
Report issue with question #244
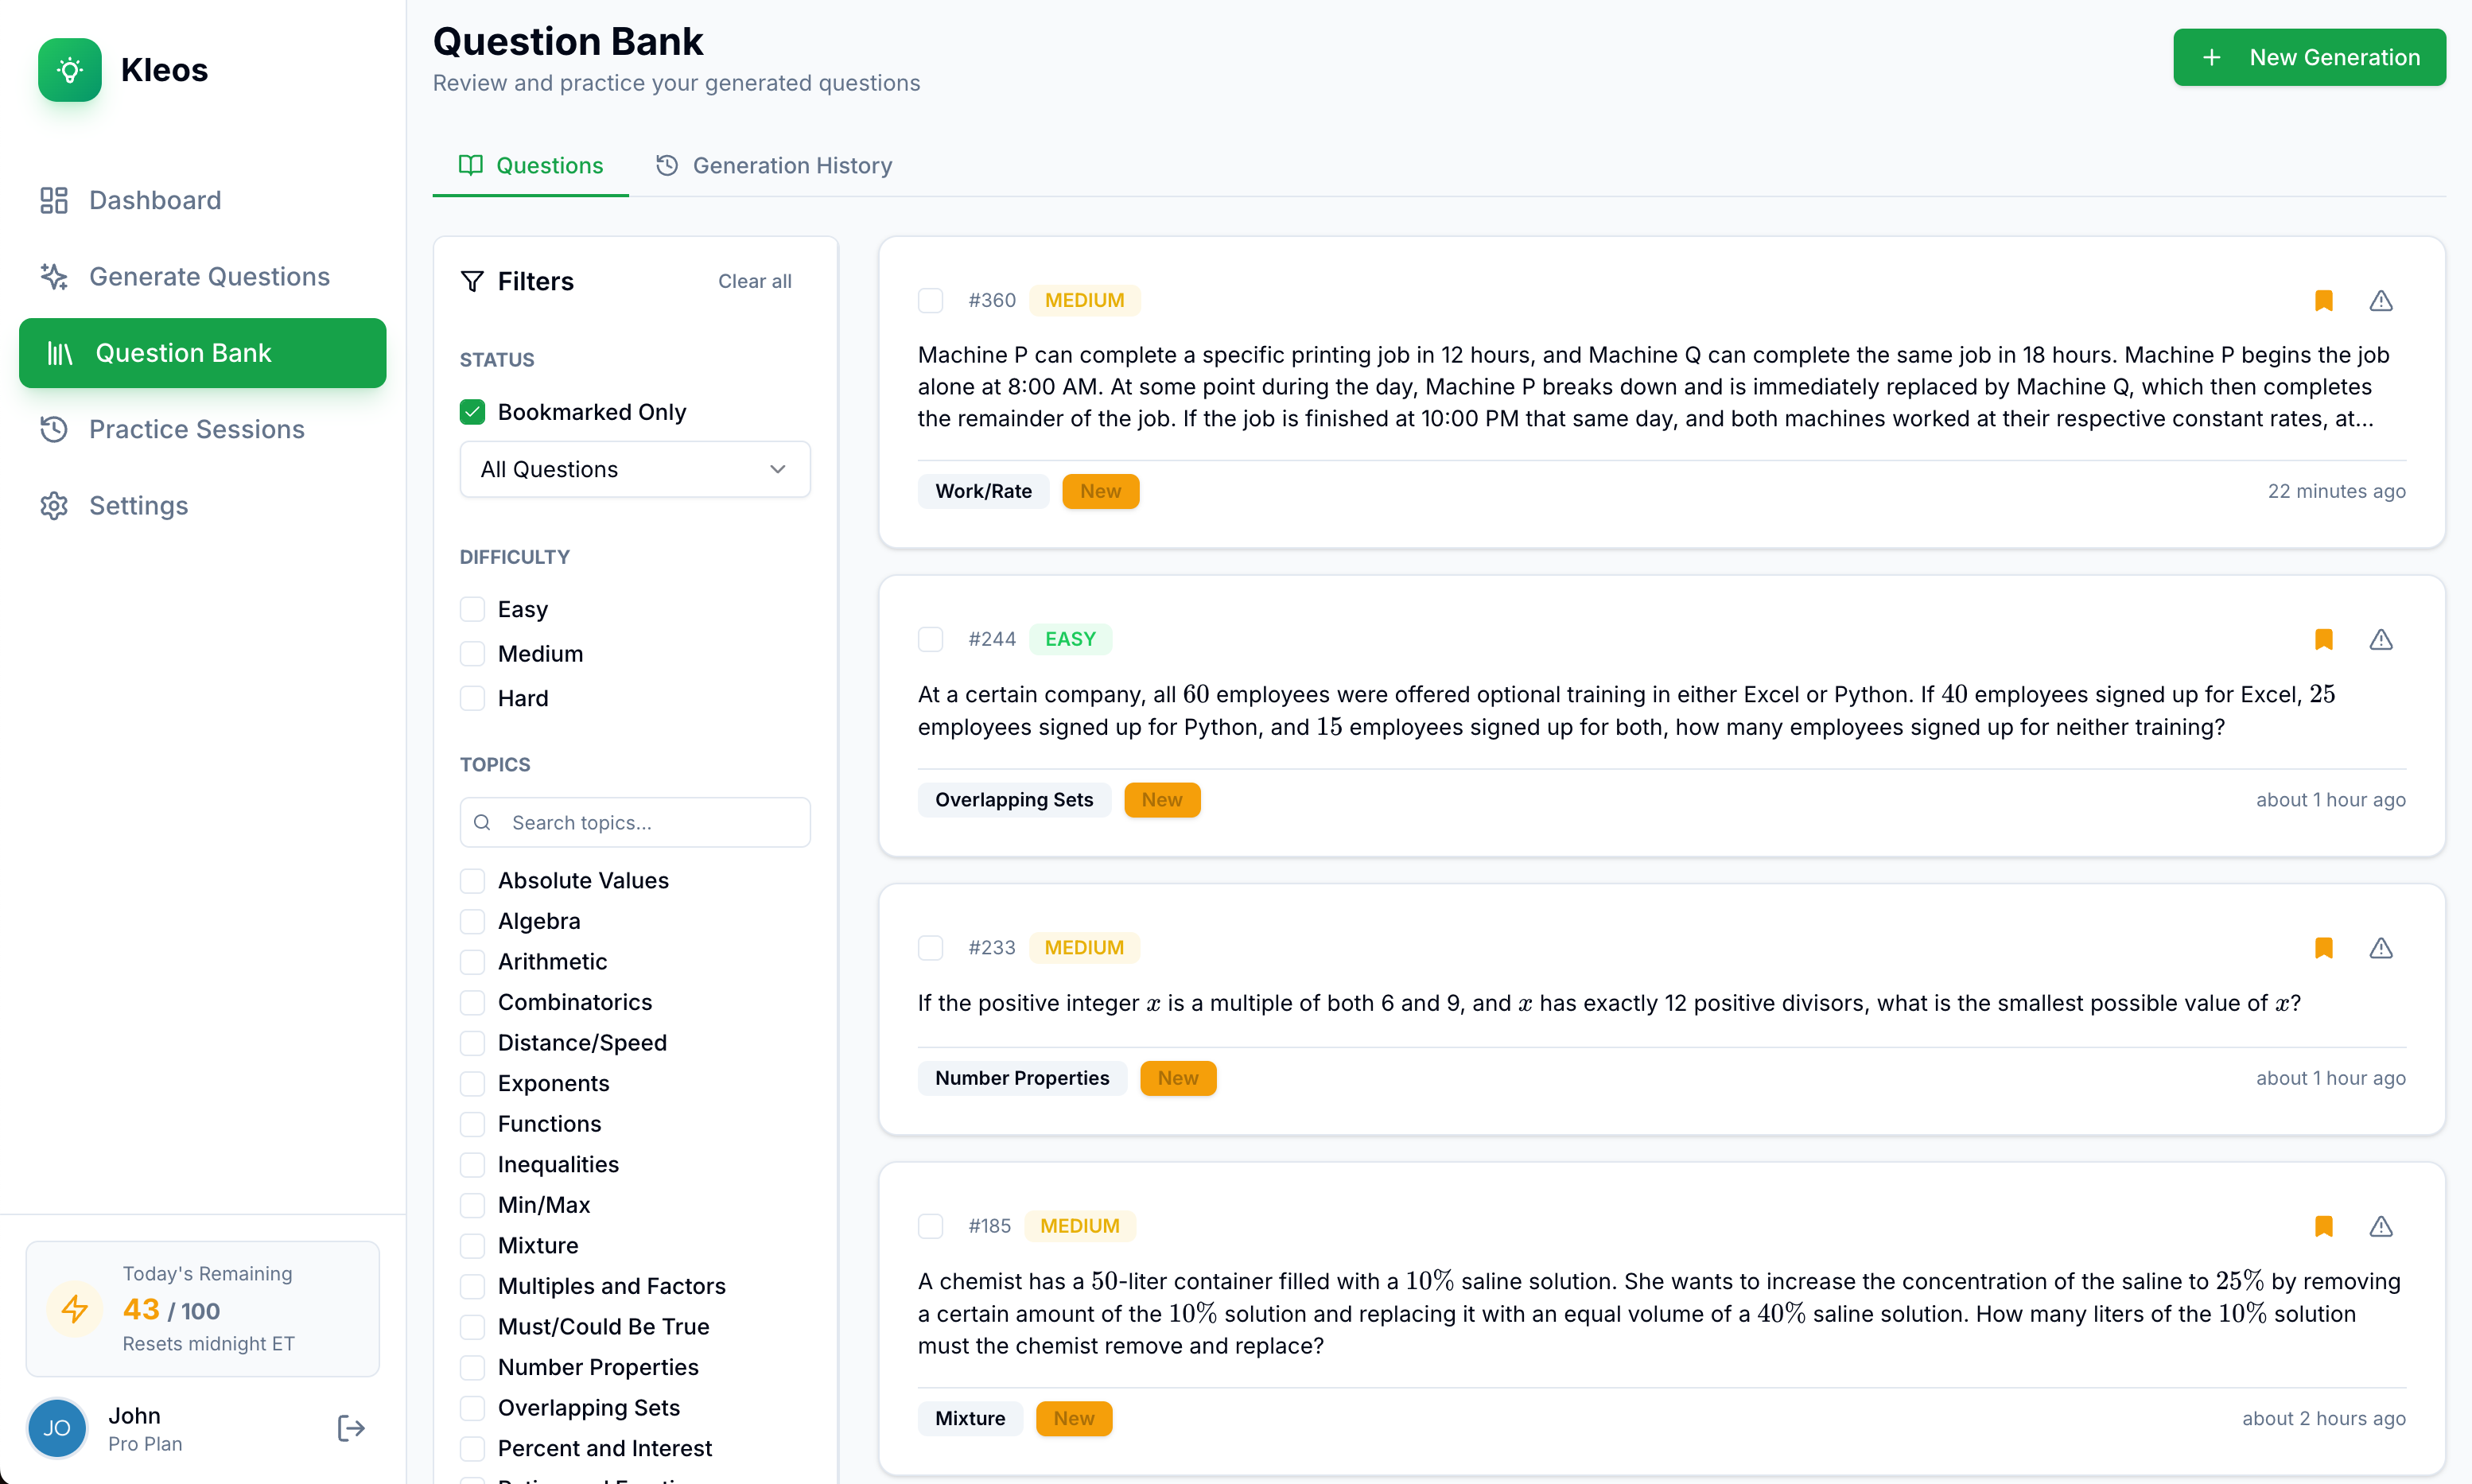pyautogui.click(x=2381, y=639)
